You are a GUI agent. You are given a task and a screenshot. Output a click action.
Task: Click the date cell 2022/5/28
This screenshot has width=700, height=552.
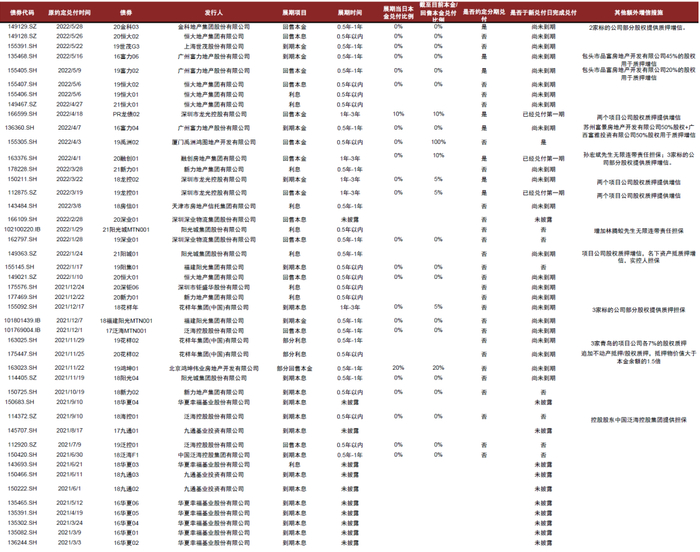coord(69,27)
